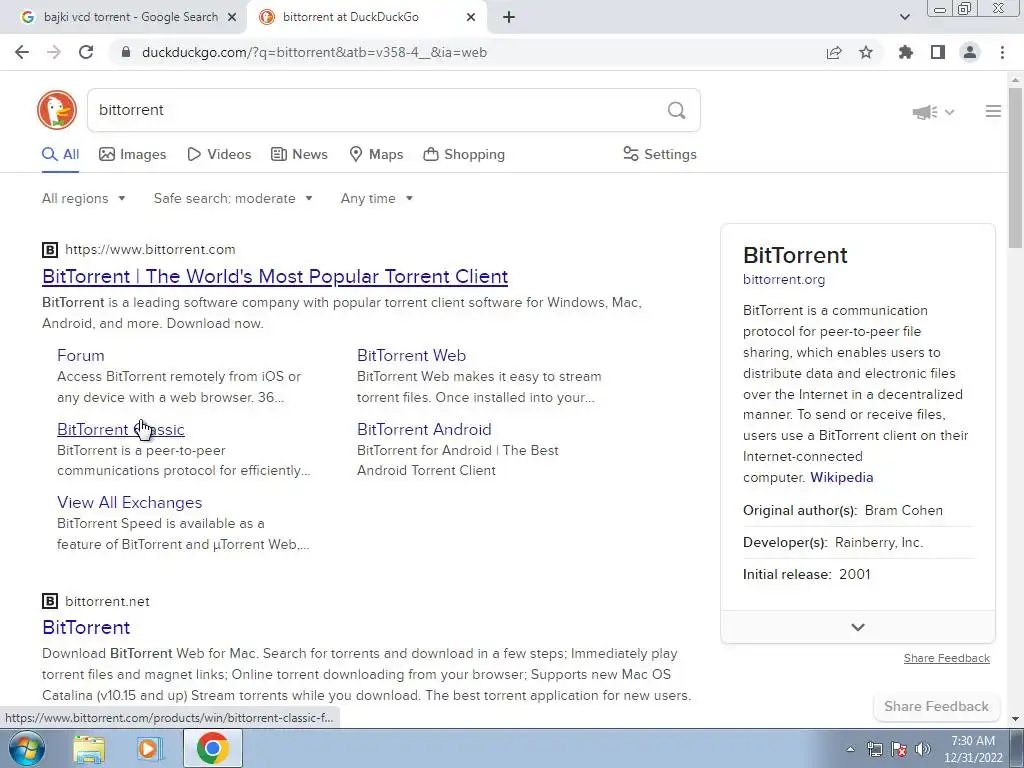The height and width of the screenshot is (768, 1024).
Task: Open the File Explorer taskbar icon
Action: pos(89,748)
